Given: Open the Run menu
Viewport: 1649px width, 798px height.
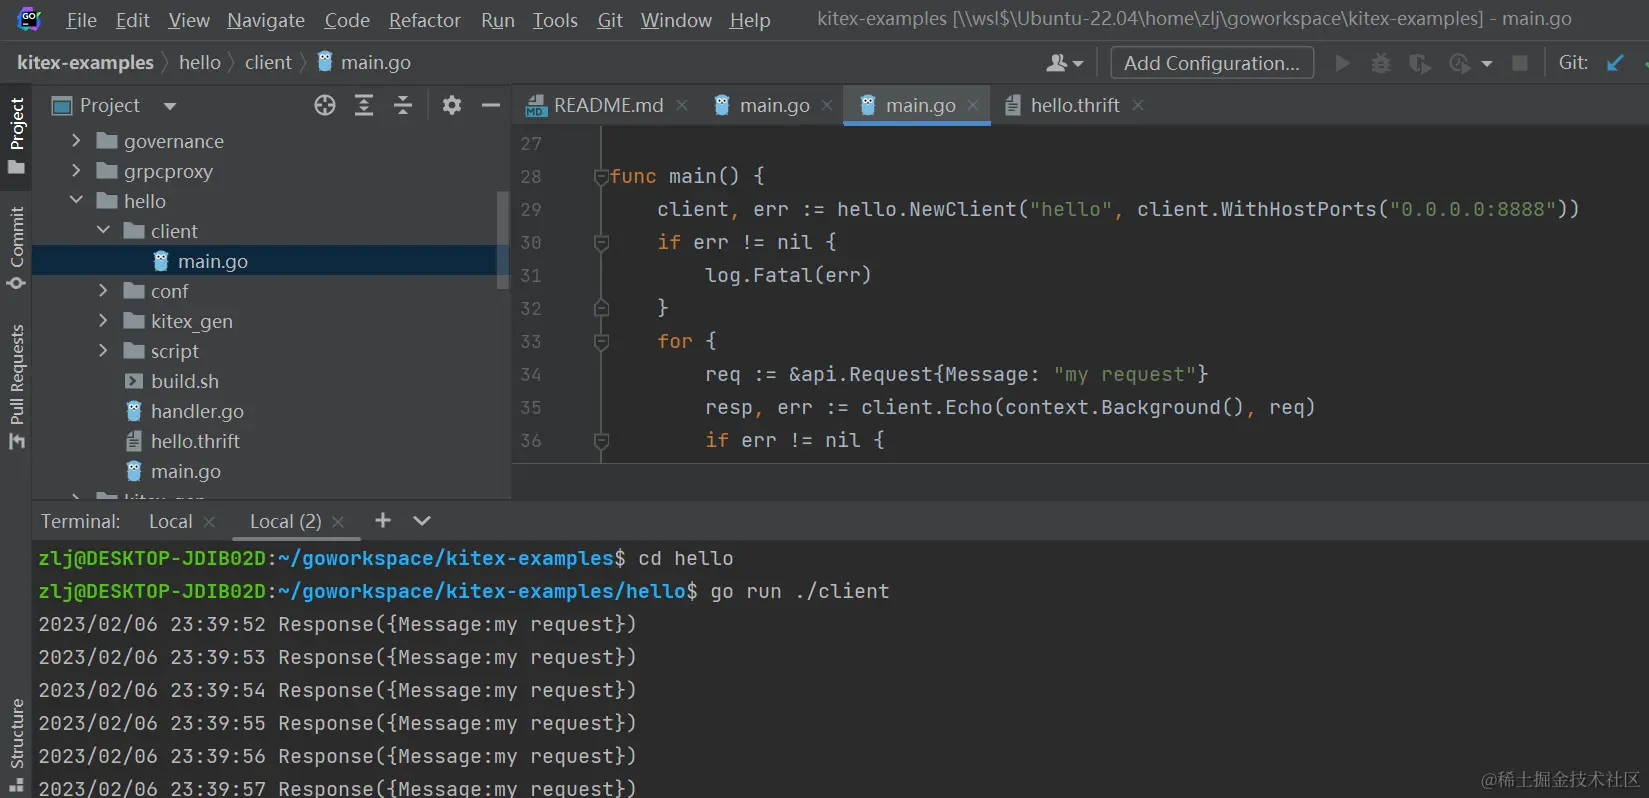Looking at the screenshot, I should [x=498, y=20].
